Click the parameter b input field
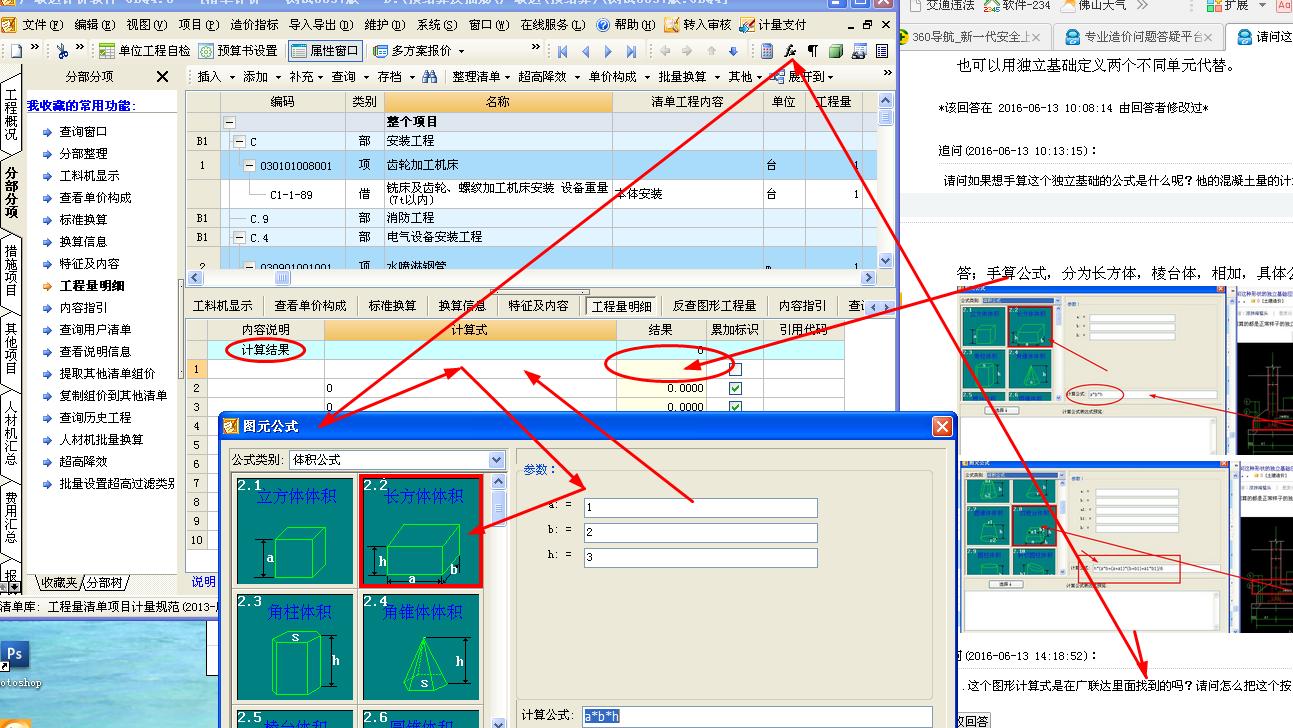This screenshot has height=728, width=1293. (700, 532)
